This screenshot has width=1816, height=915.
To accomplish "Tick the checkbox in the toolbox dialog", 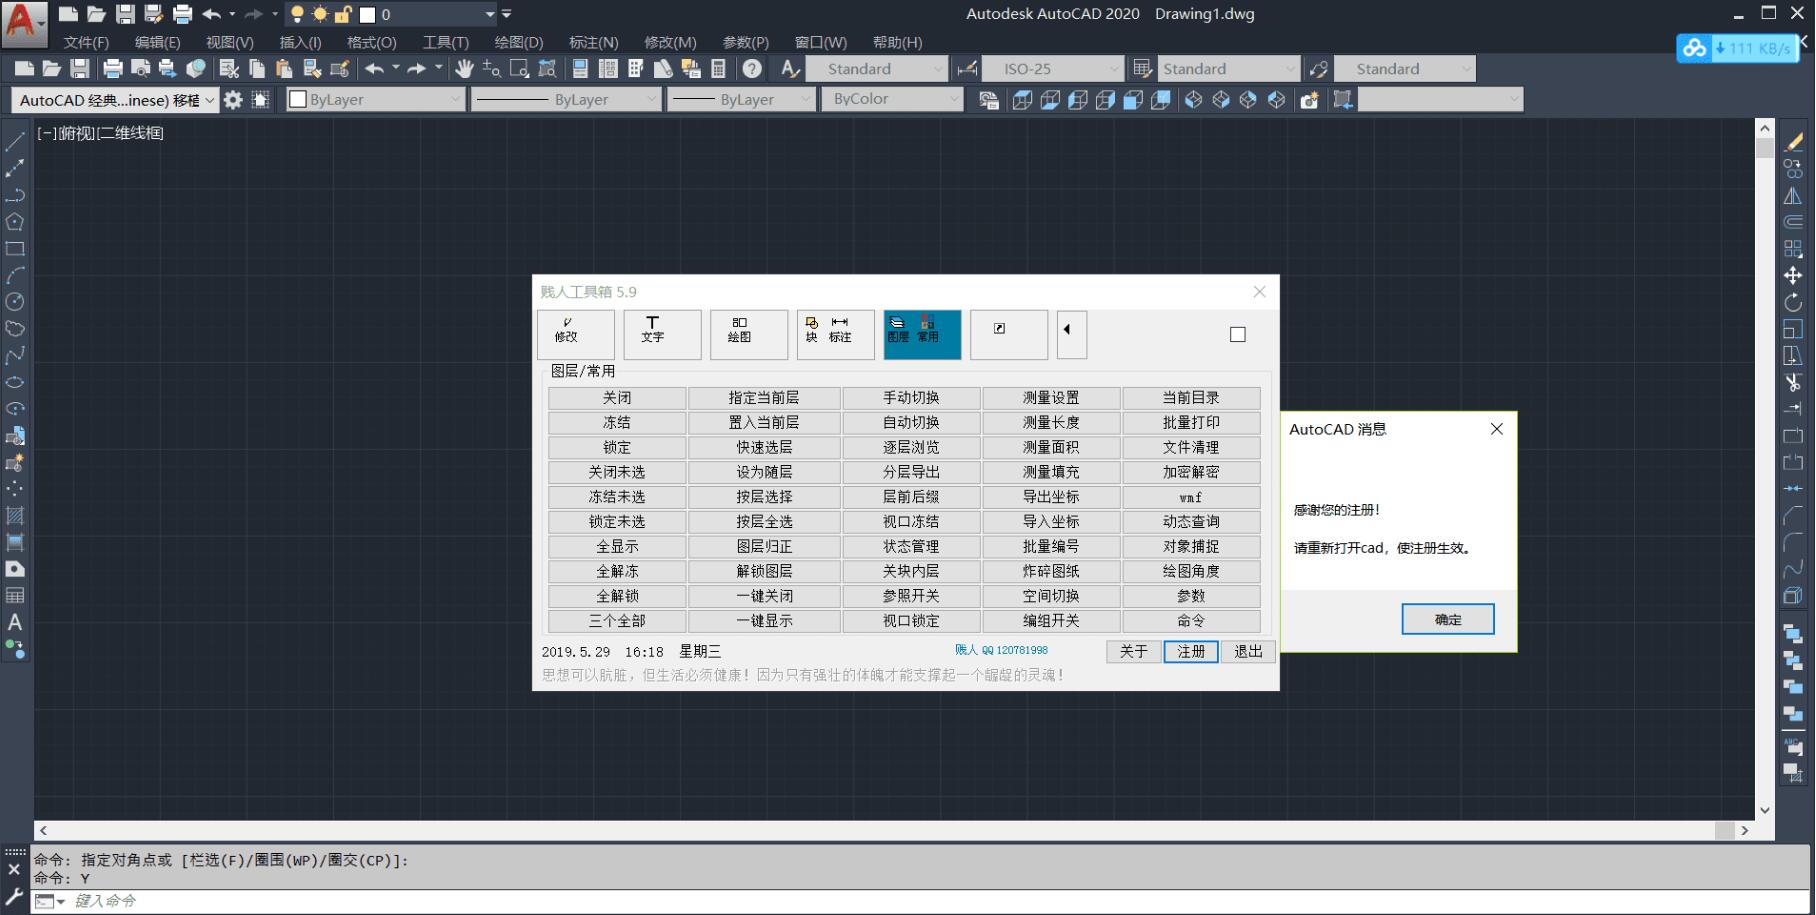I will click(x=1238, y=335).
